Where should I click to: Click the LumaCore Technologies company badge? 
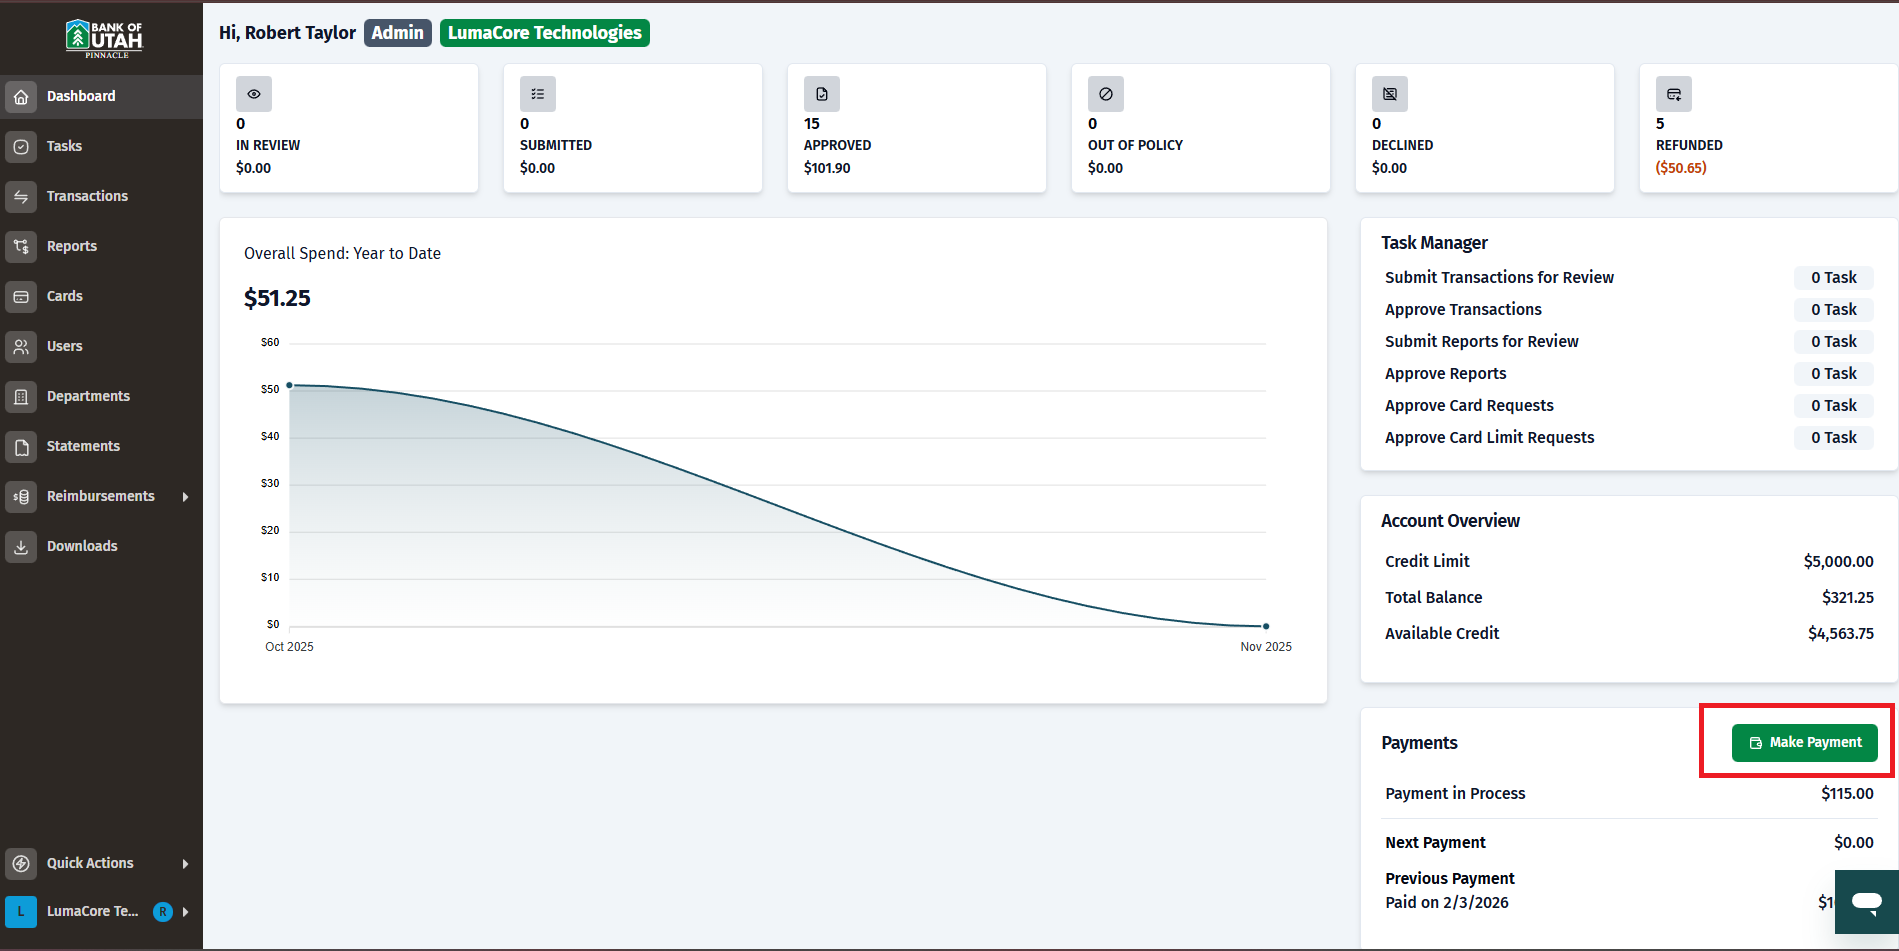click(545, 33)
